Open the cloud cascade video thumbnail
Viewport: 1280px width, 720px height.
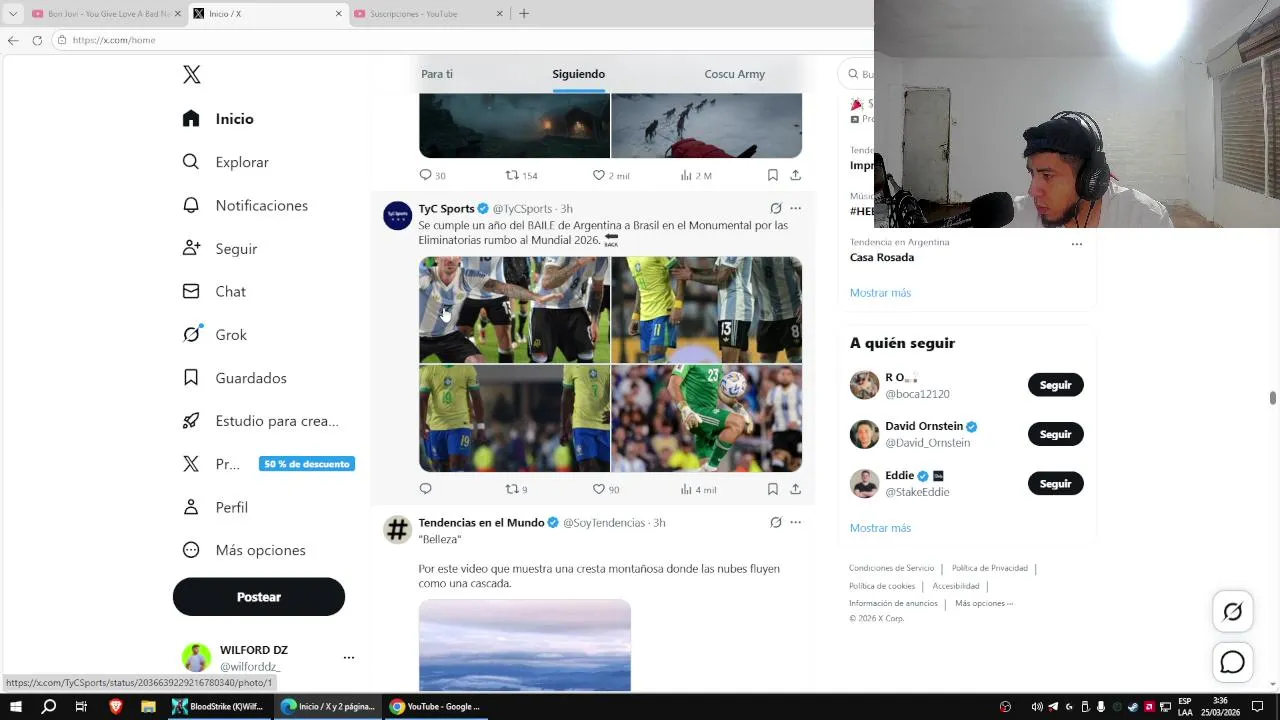(x=525, y=645)
